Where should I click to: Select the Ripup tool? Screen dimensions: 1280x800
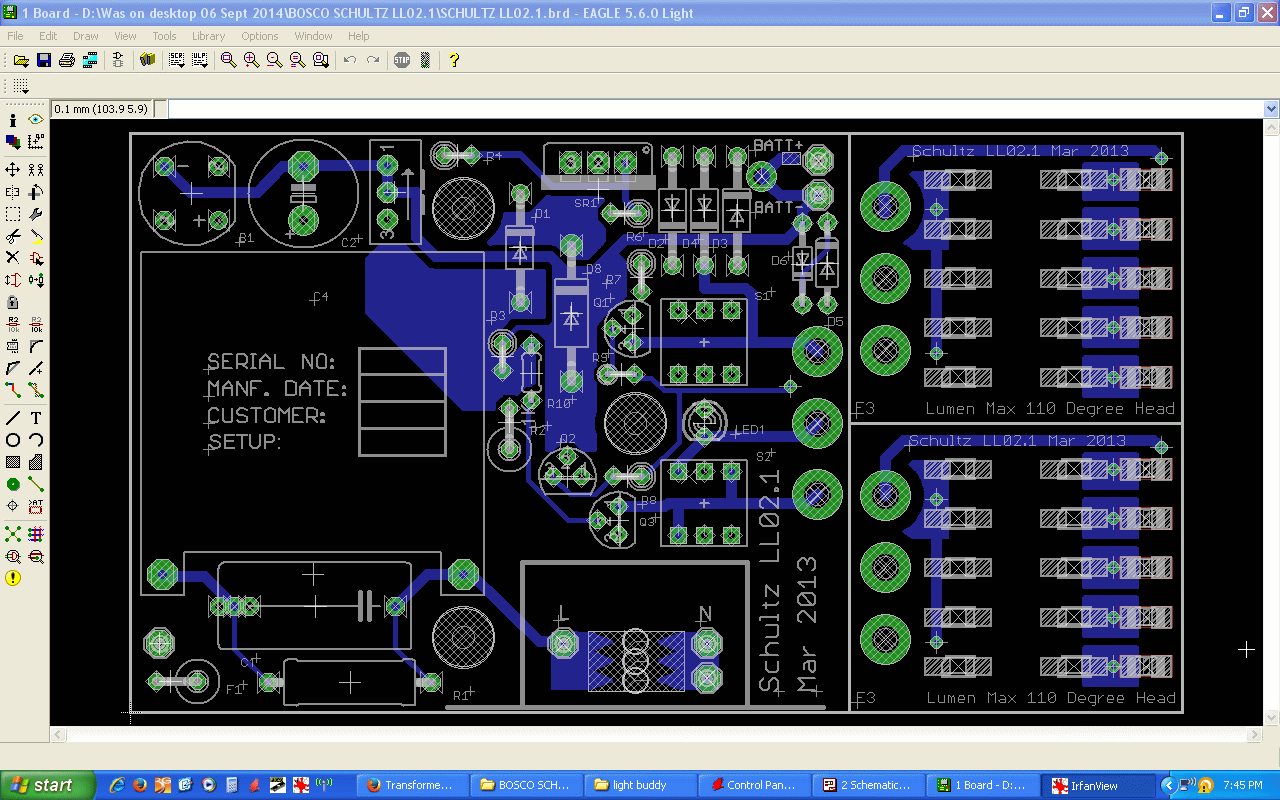pyautogui.click(x=36, y=390)
